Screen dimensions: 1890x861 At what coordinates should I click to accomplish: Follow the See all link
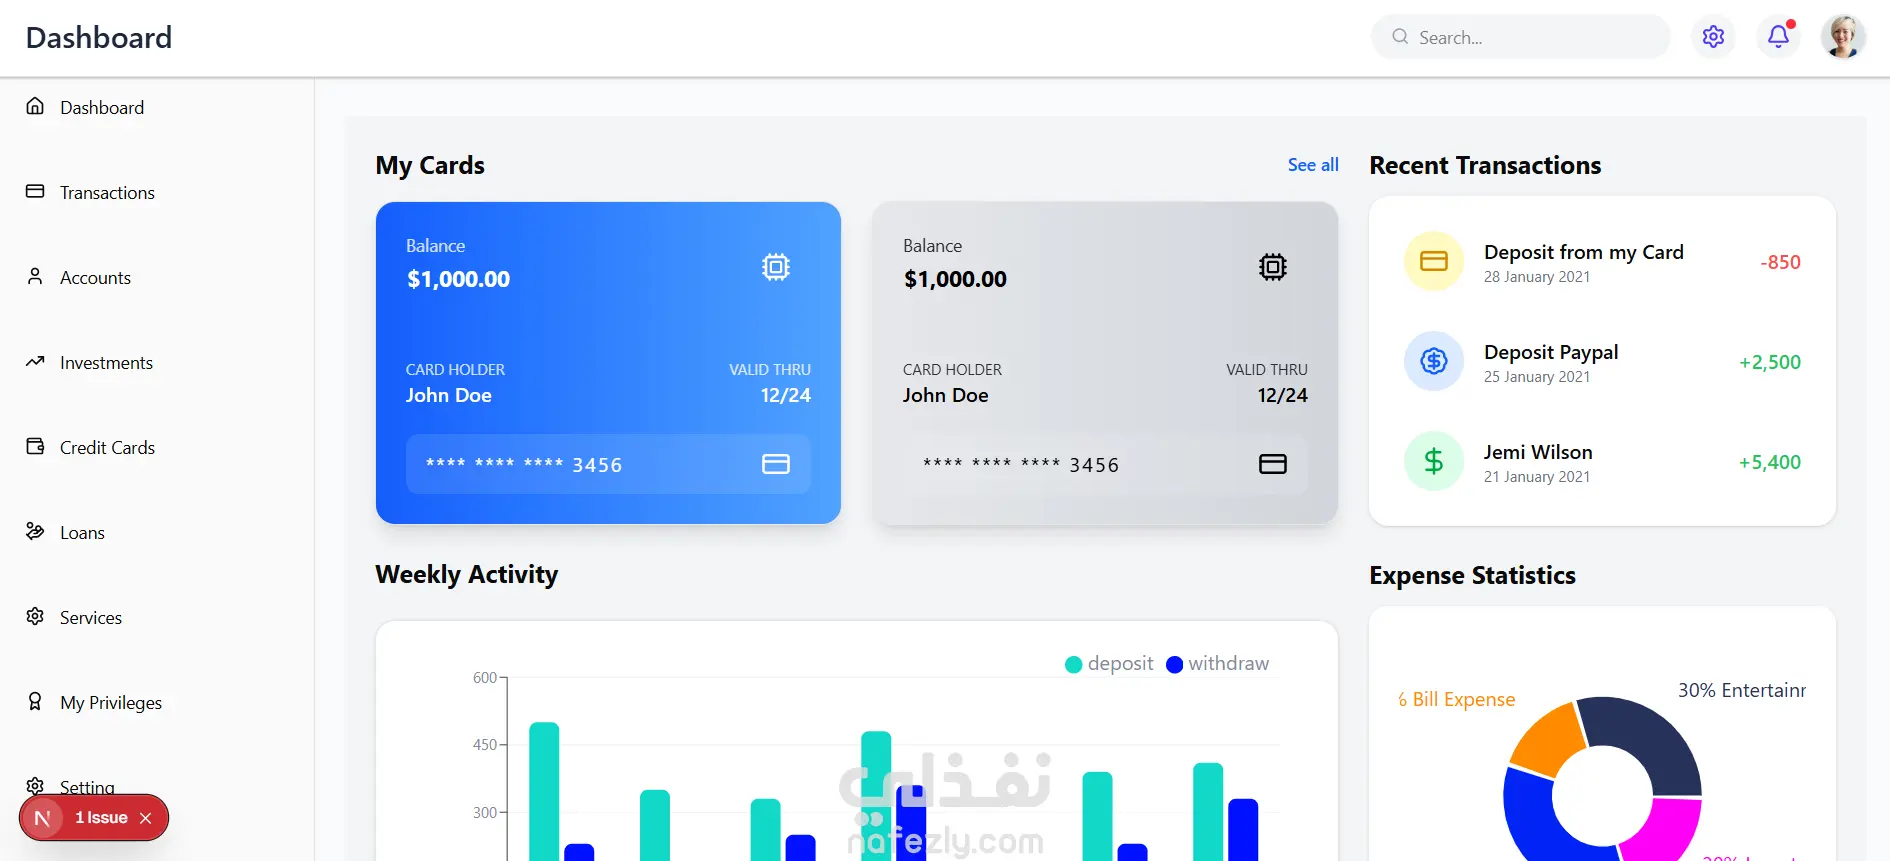(1313, 165)
